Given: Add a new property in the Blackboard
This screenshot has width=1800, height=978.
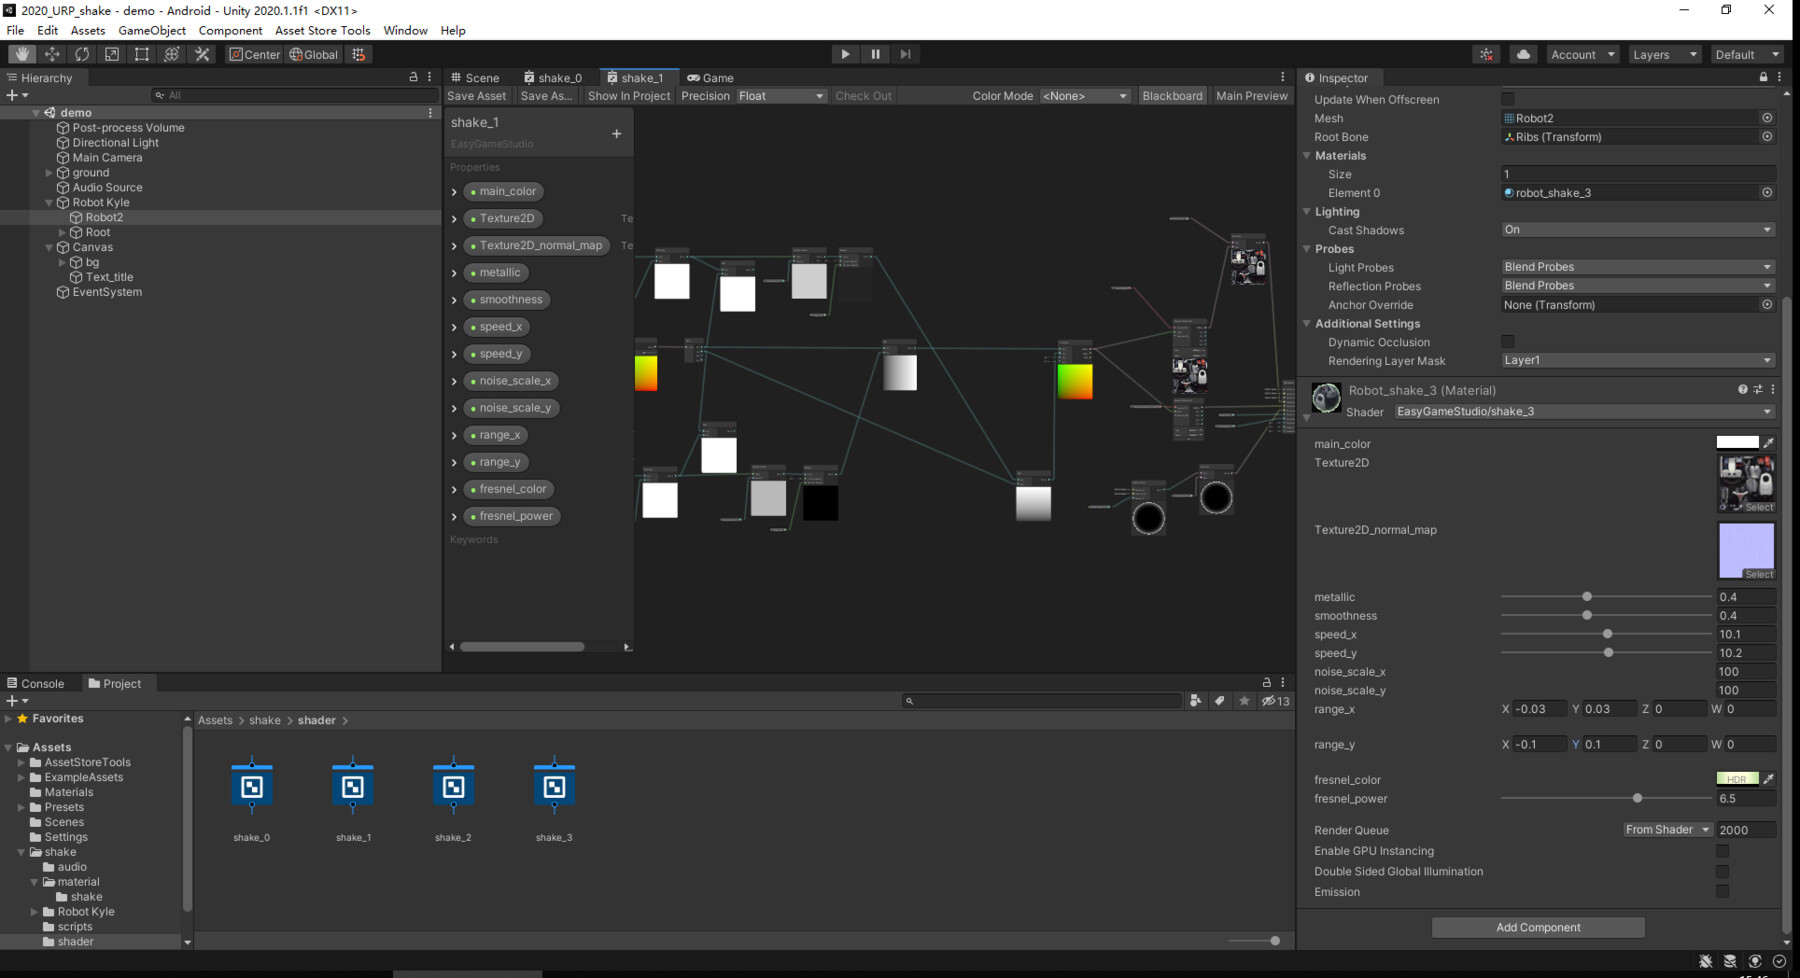Looking at the screenshot, I should 617,132.
